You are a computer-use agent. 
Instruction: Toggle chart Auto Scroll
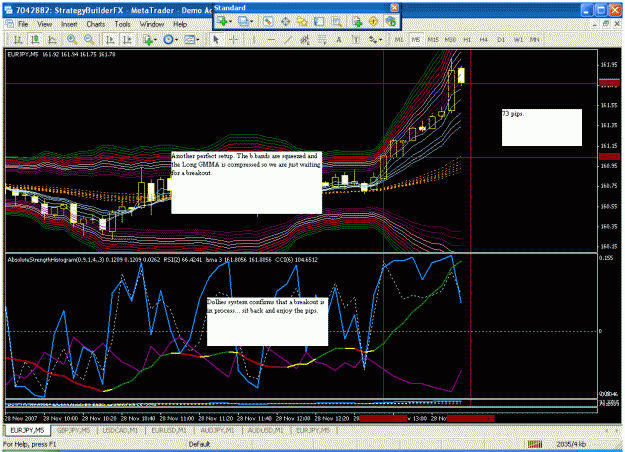(110, 39)
